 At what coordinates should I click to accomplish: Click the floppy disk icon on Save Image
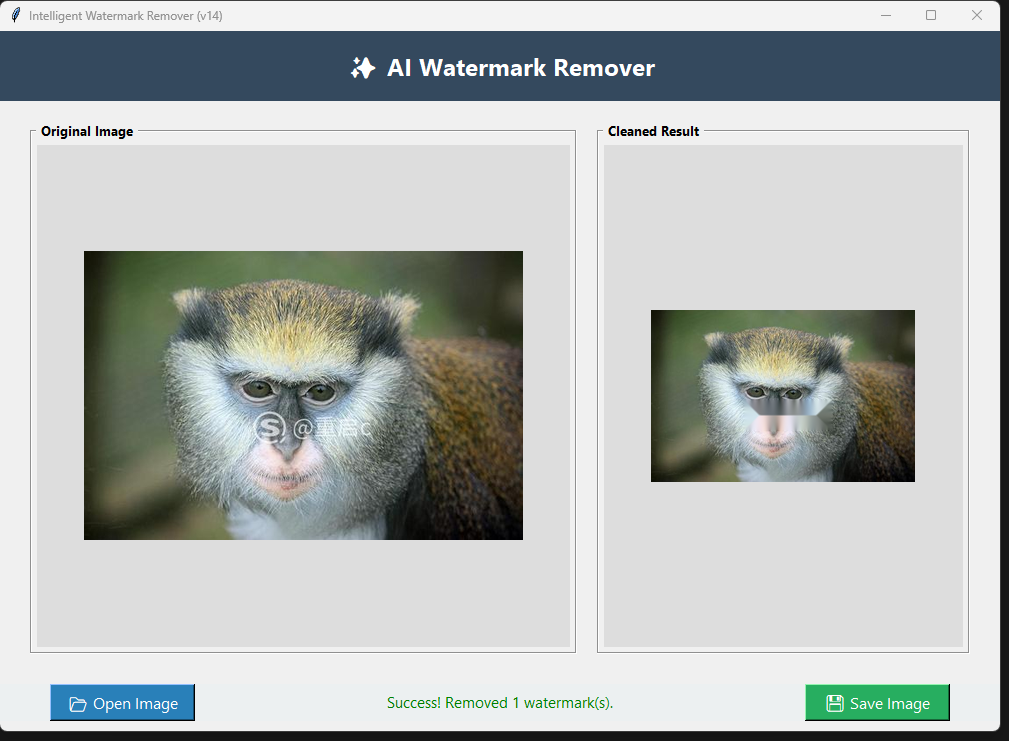tap(834, 704)
